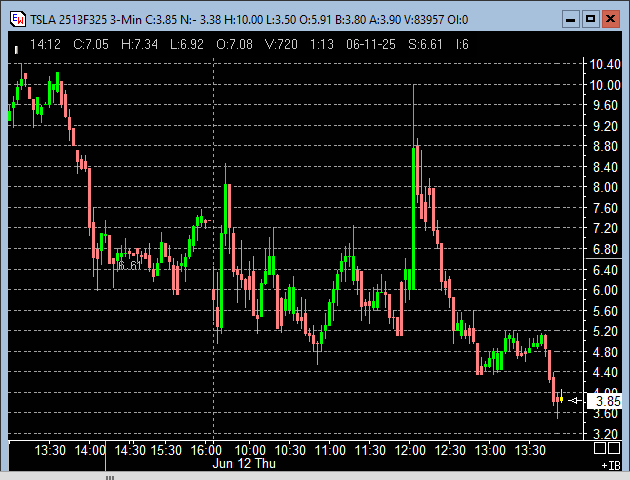Click the 5.20 price axis label

click(605, 331)
